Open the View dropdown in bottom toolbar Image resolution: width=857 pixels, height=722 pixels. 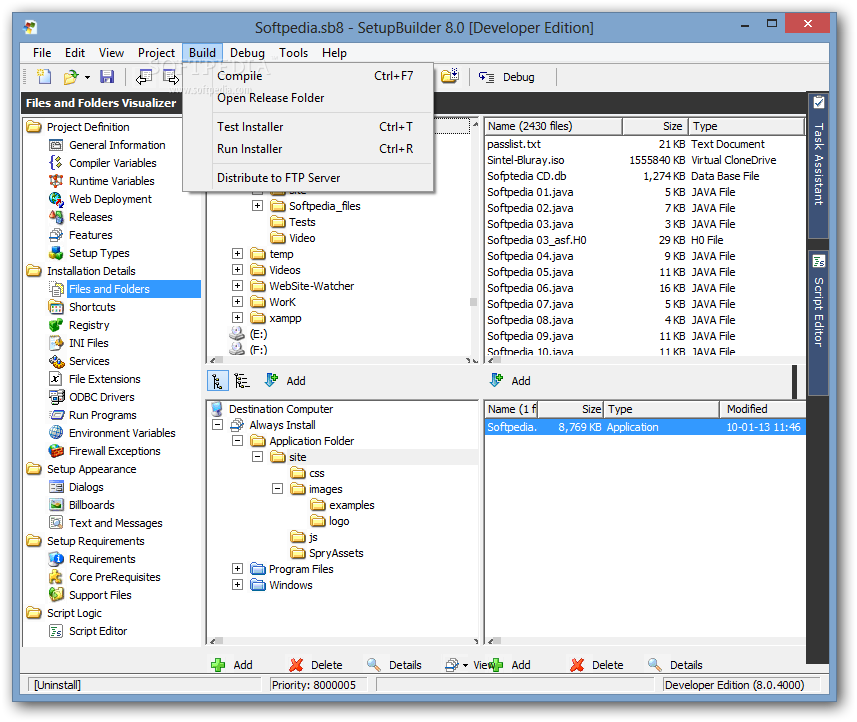click(x=467, y=665)
